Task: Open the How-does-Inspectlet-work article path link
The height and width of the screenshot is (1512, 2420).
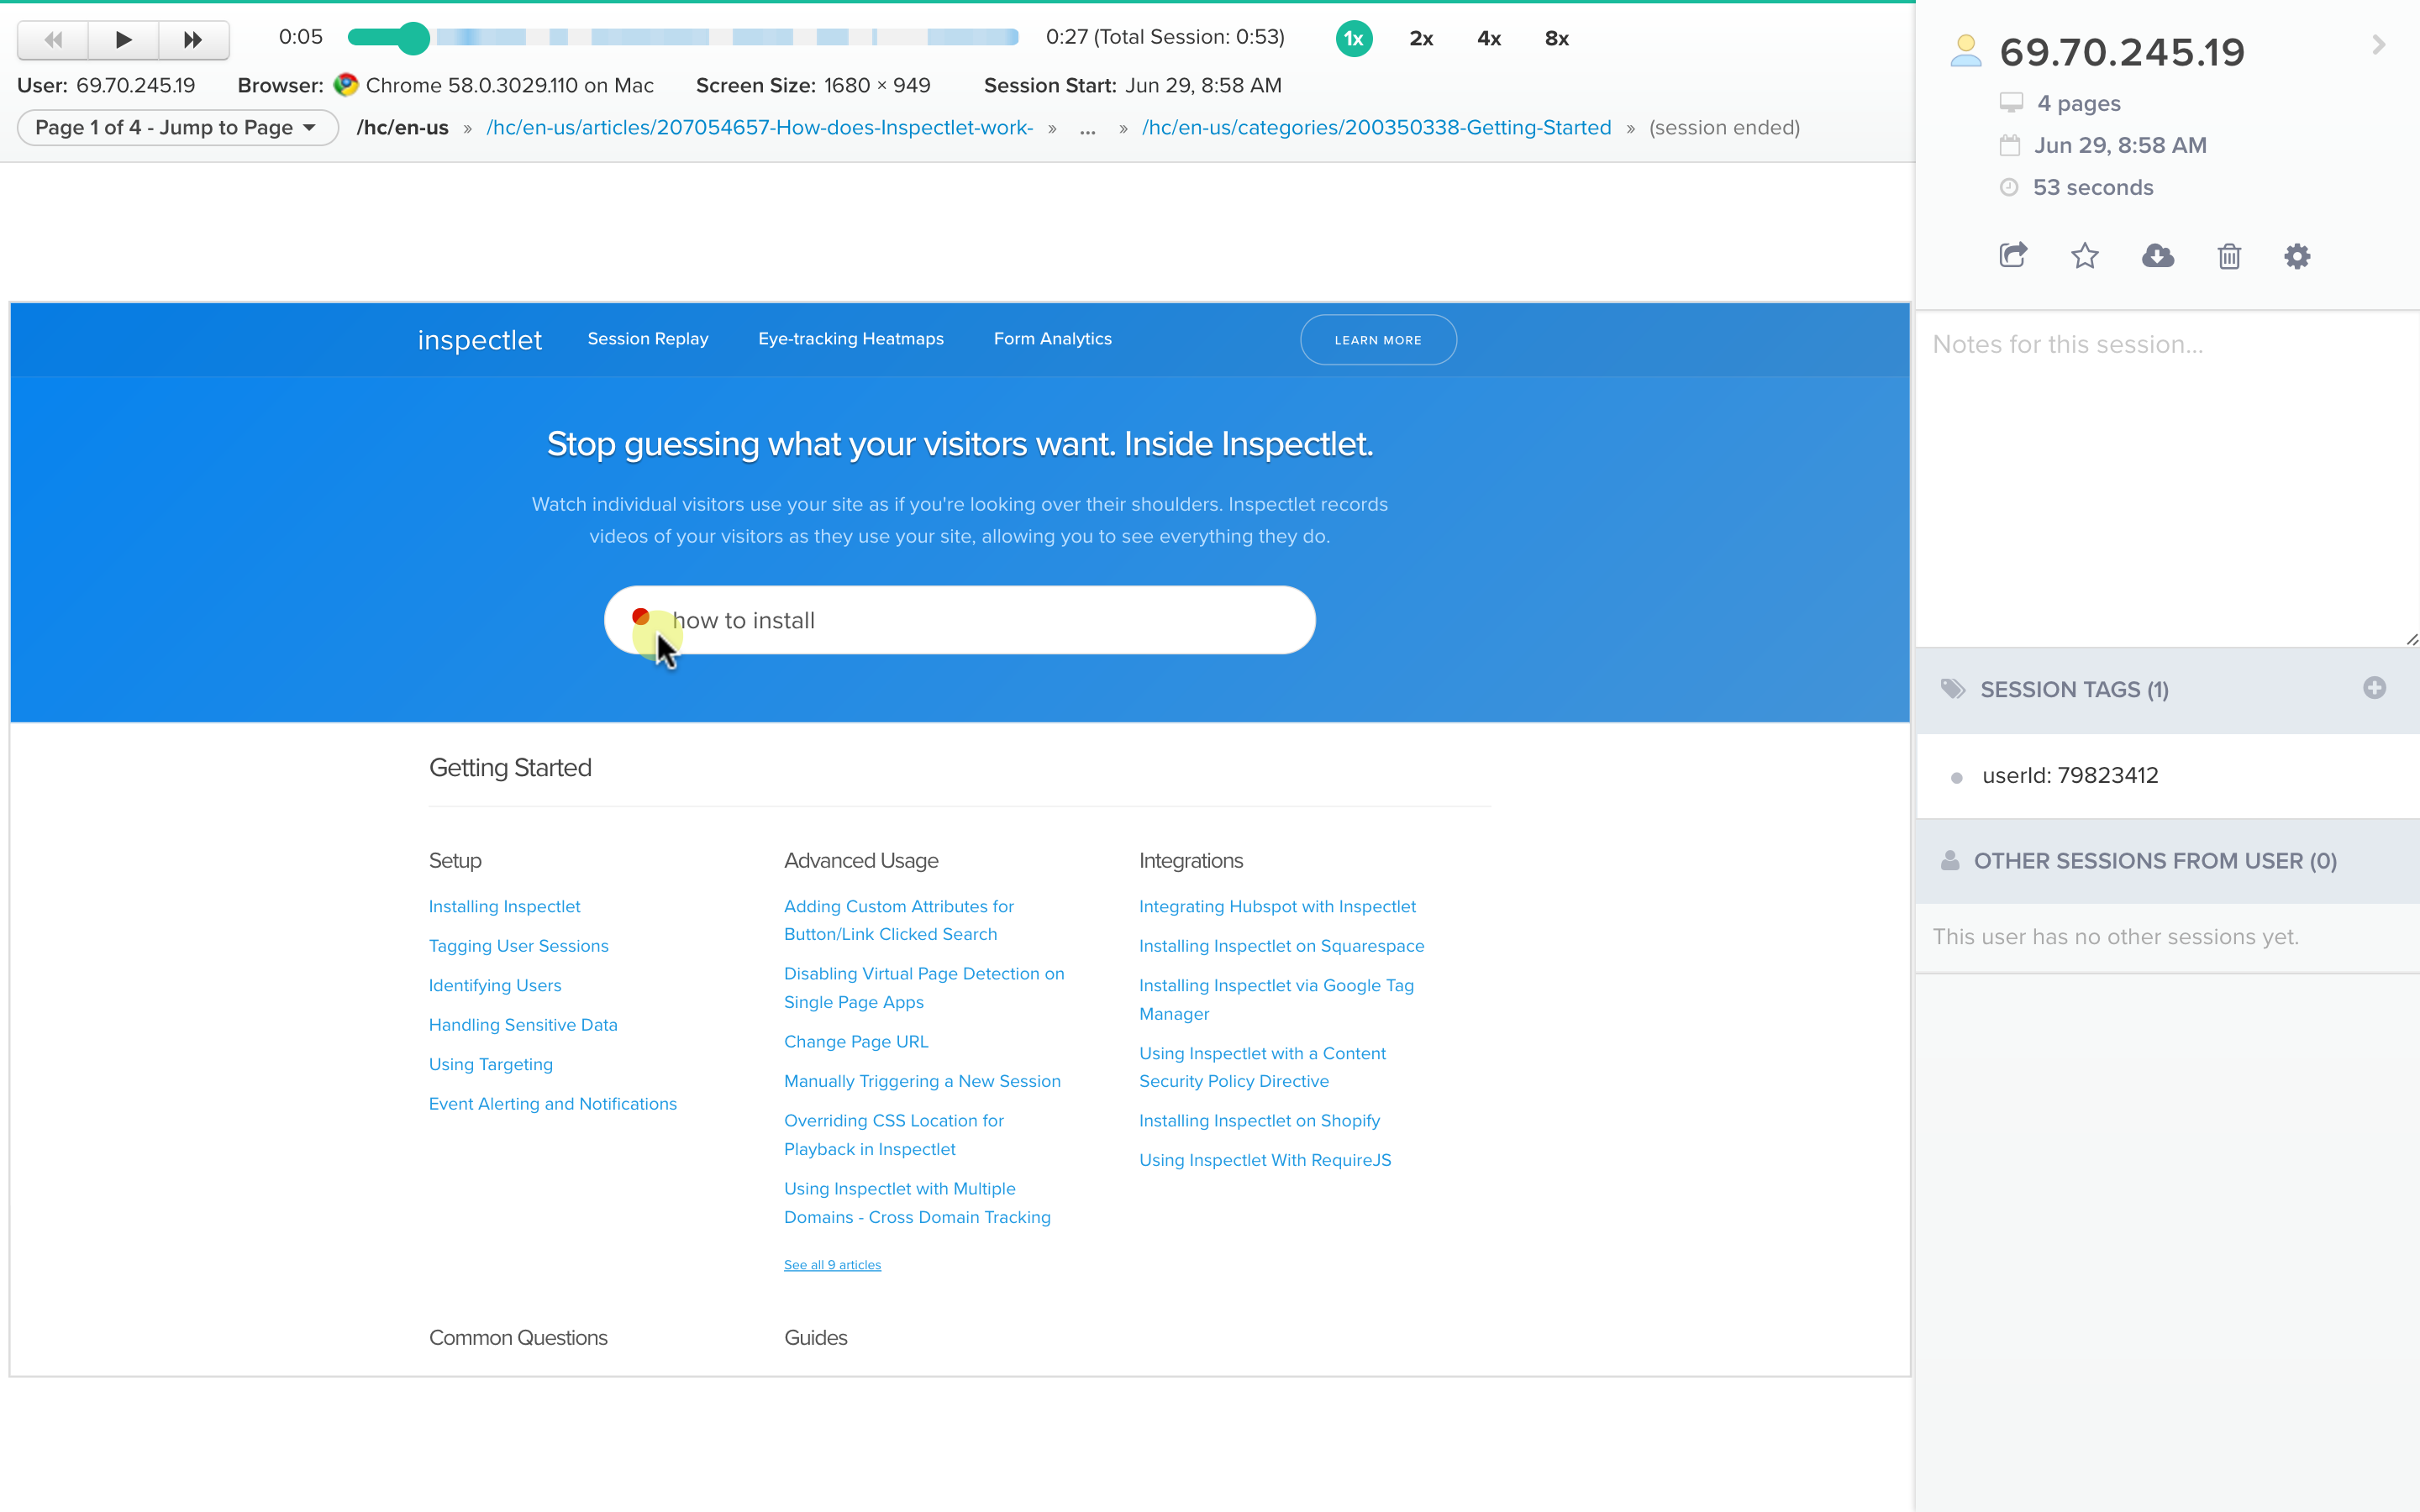Action: [759, 128]
